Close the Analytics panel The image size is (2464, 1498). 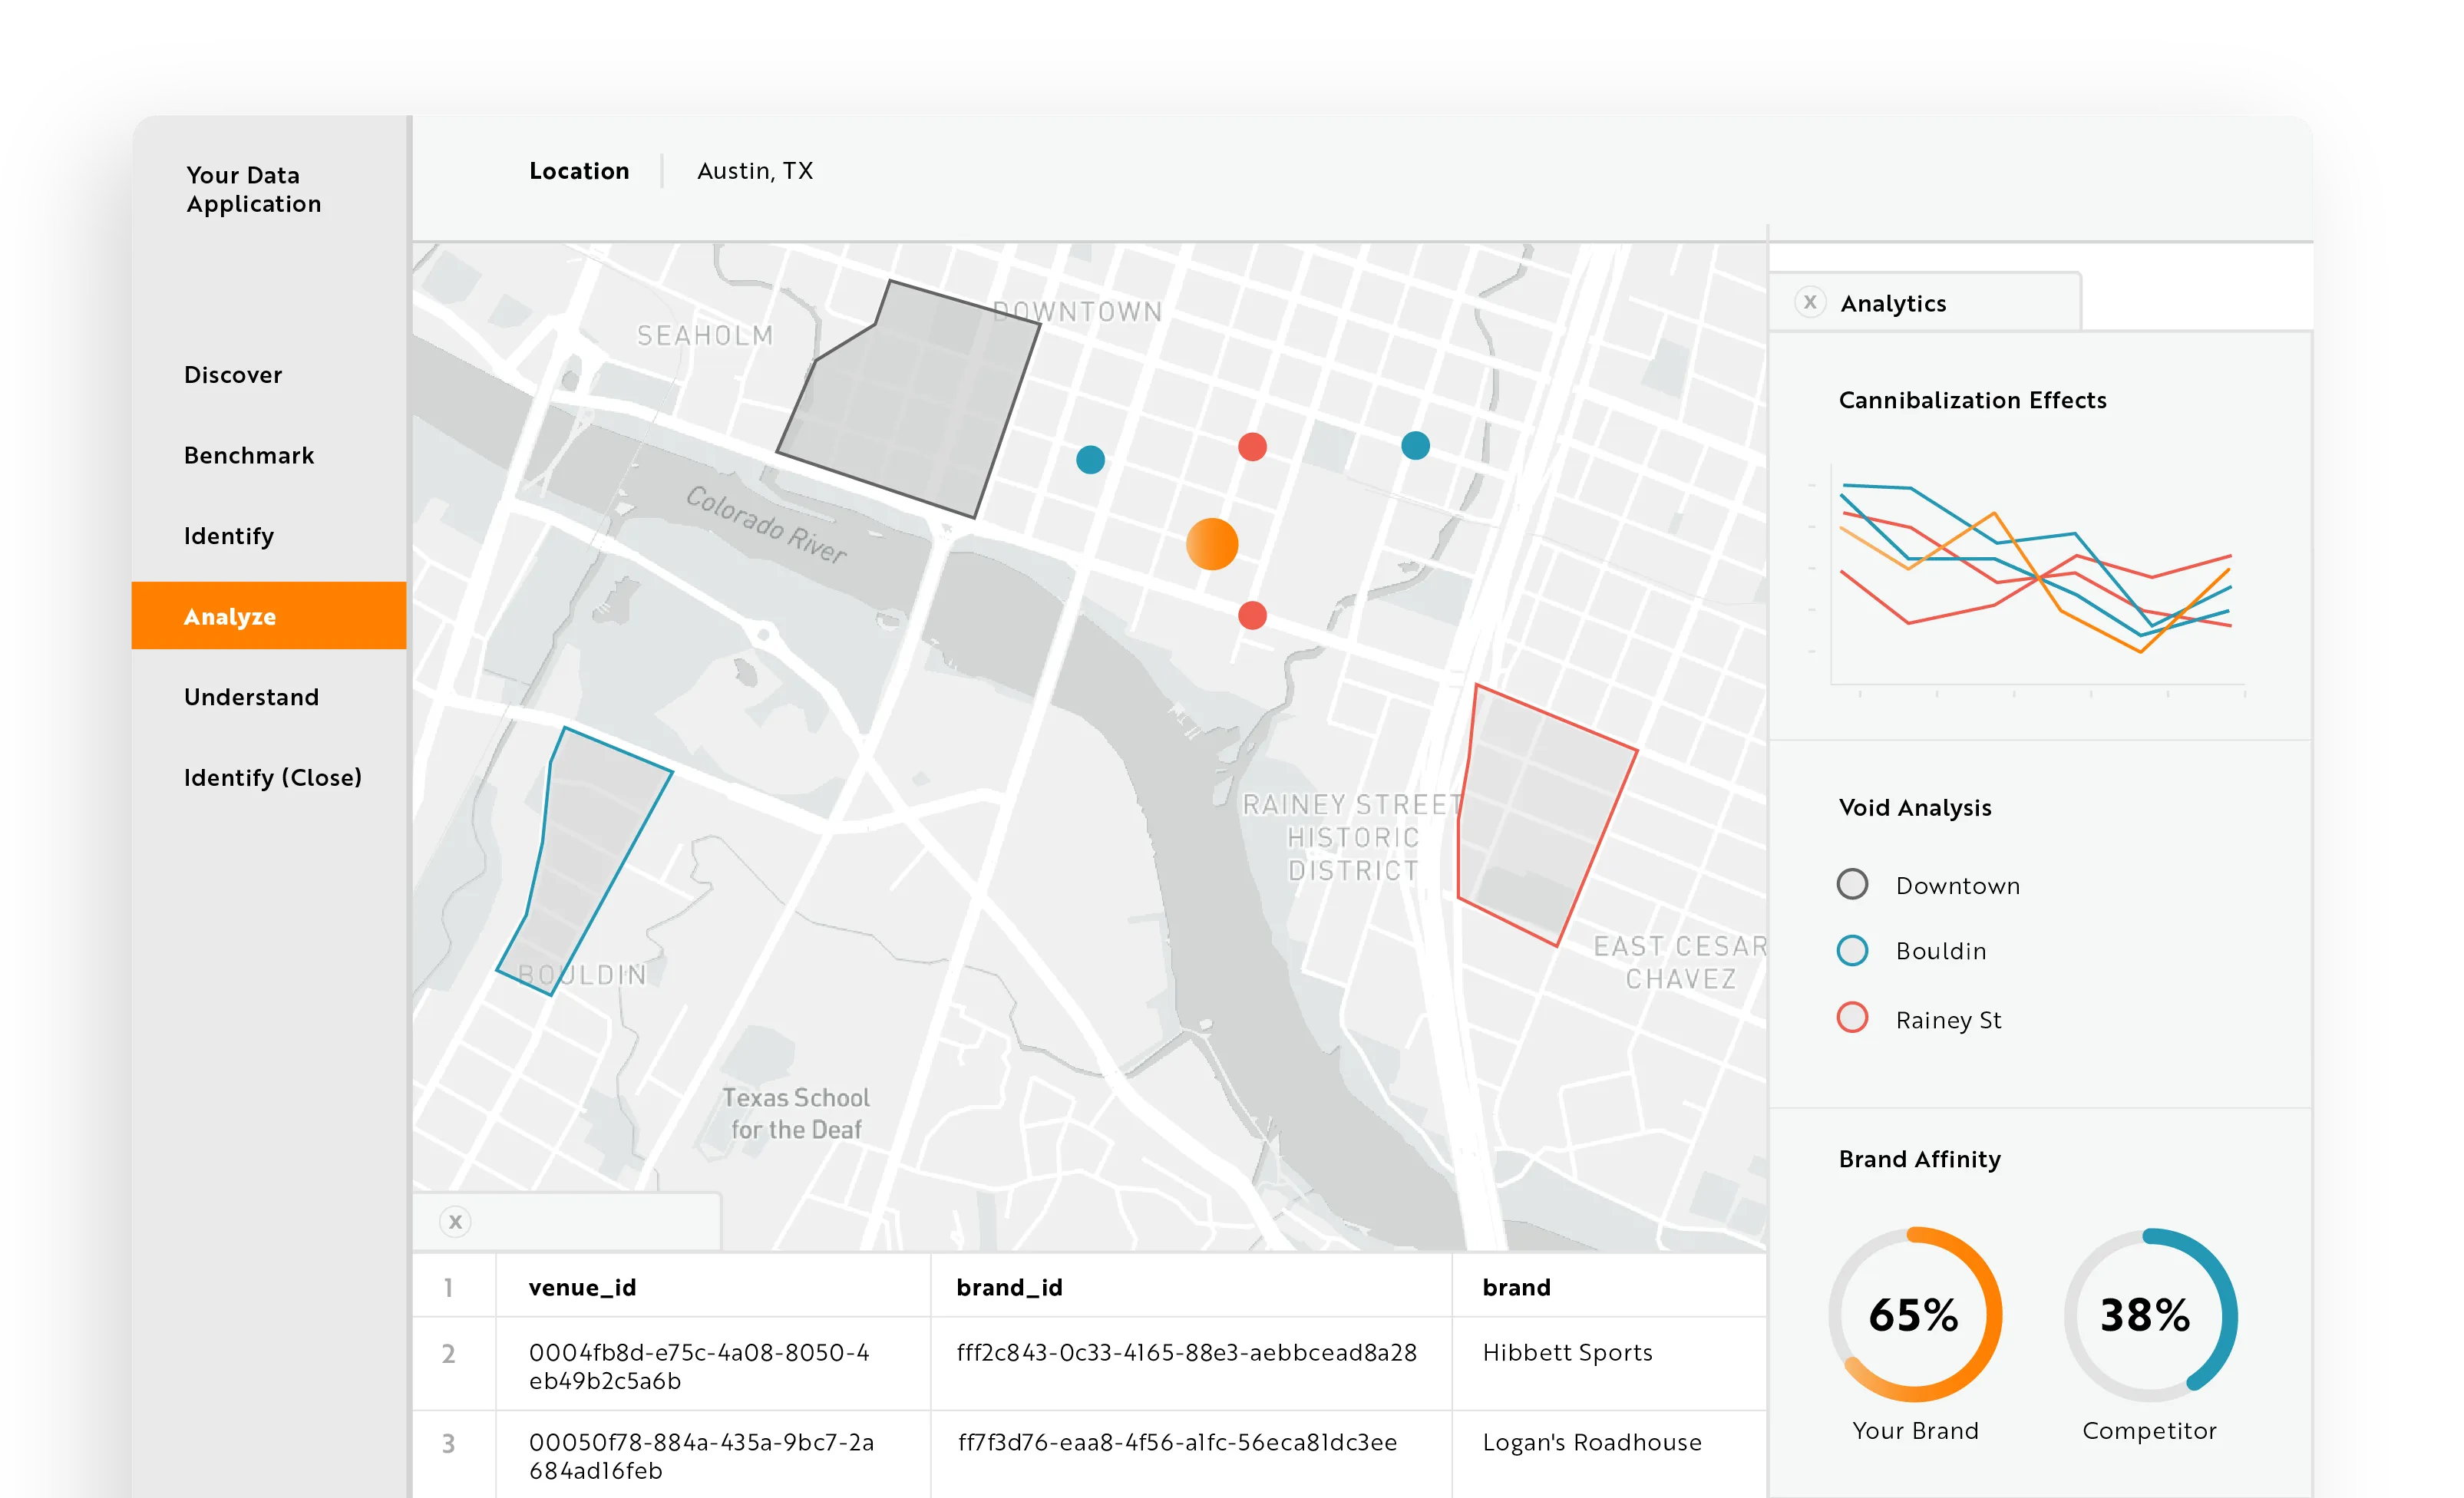tap(1812, 302)
